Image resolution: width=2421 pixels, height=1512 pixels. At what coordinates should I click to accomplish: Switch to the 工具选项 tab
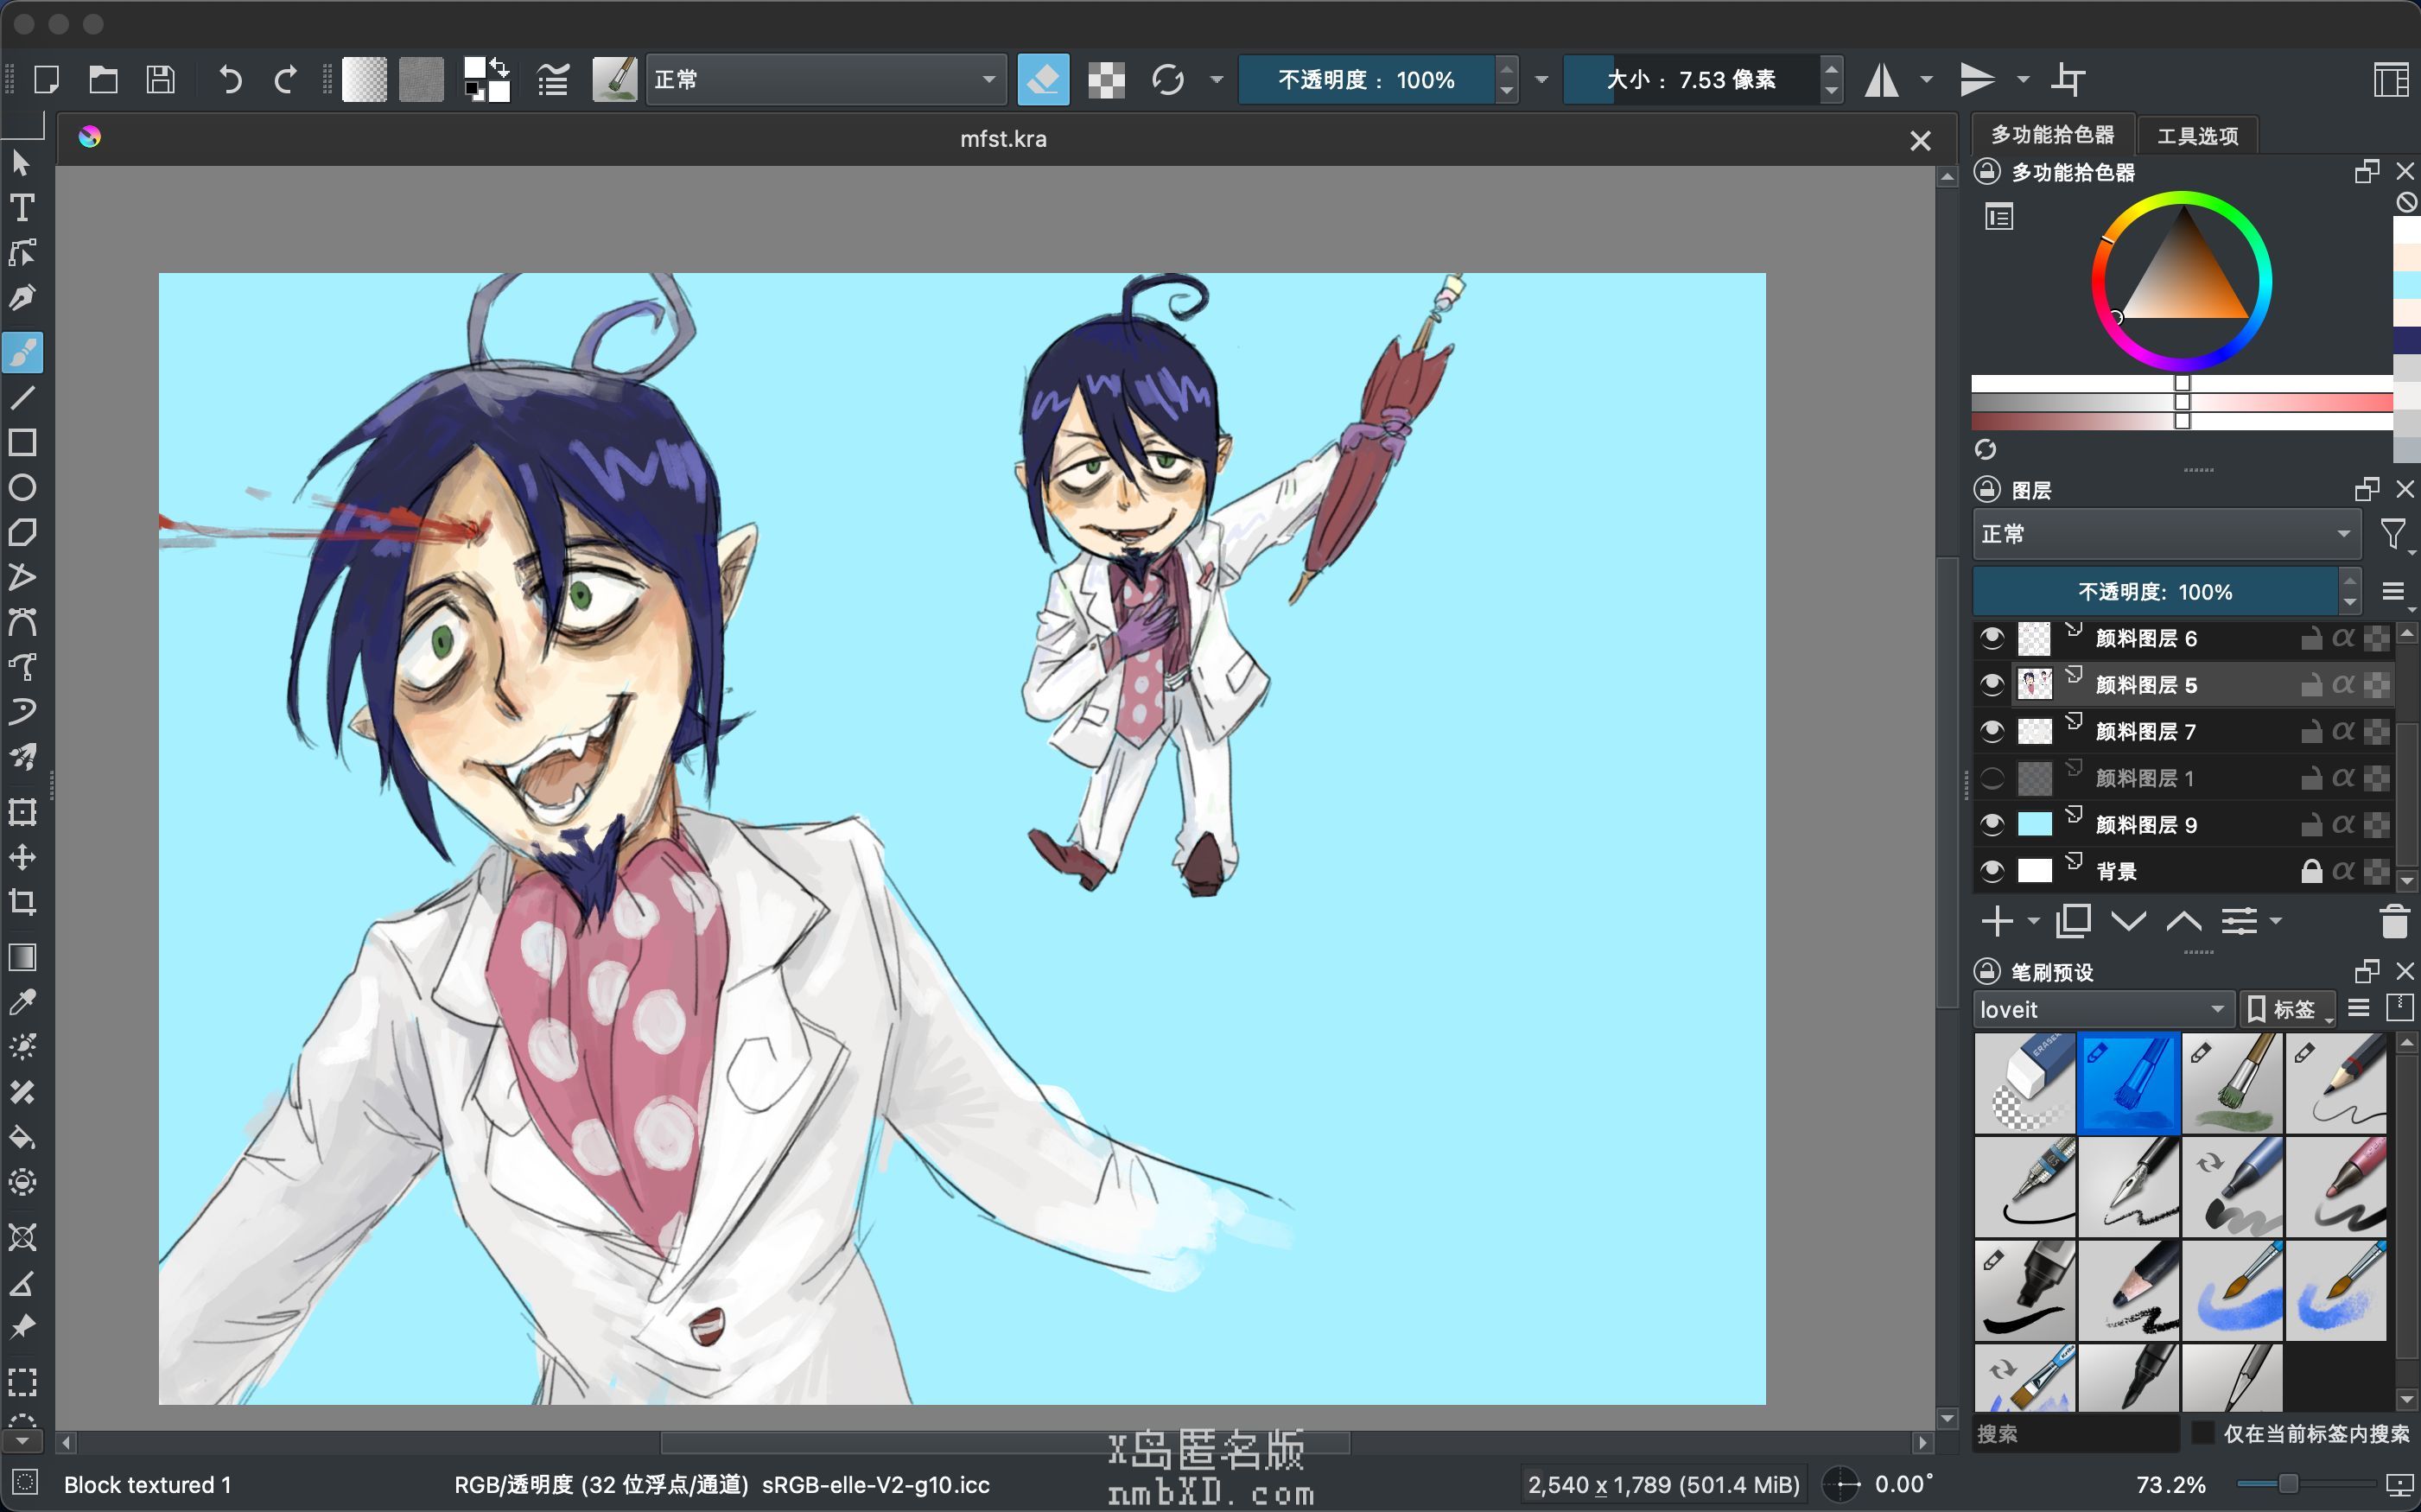tap(2197, 135)
